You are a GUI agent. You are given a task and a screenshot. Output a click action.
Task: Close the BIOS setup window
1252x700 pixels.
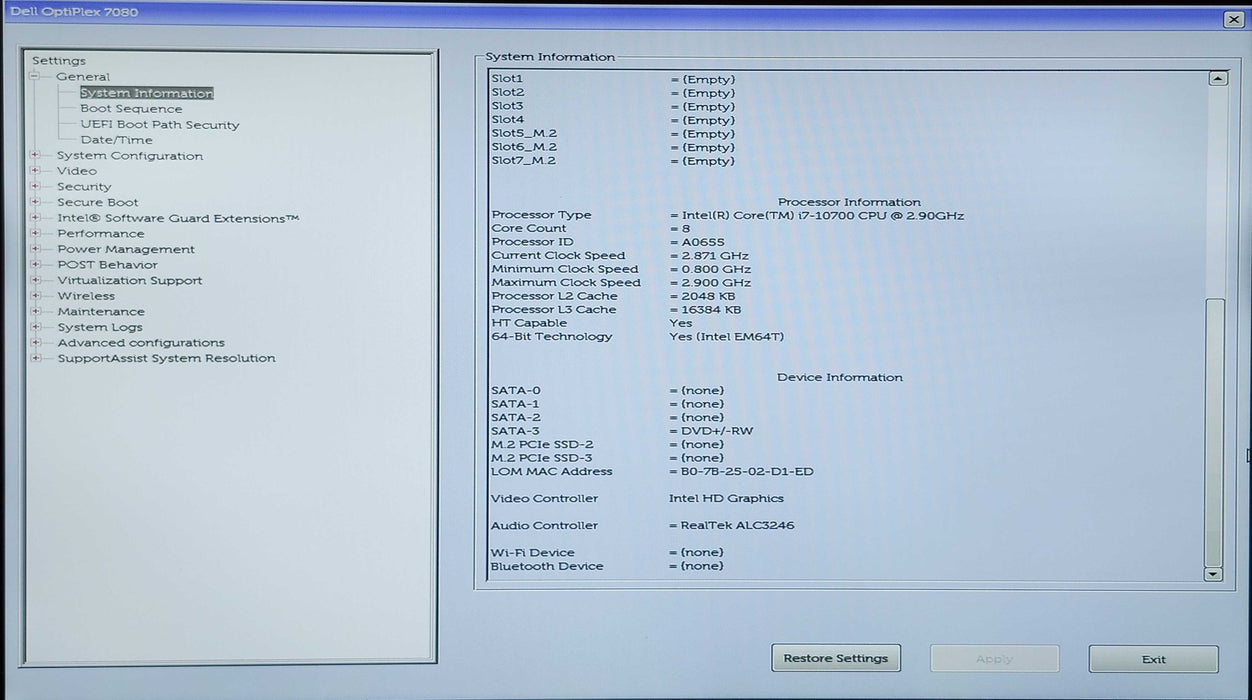pos(1233,19)
